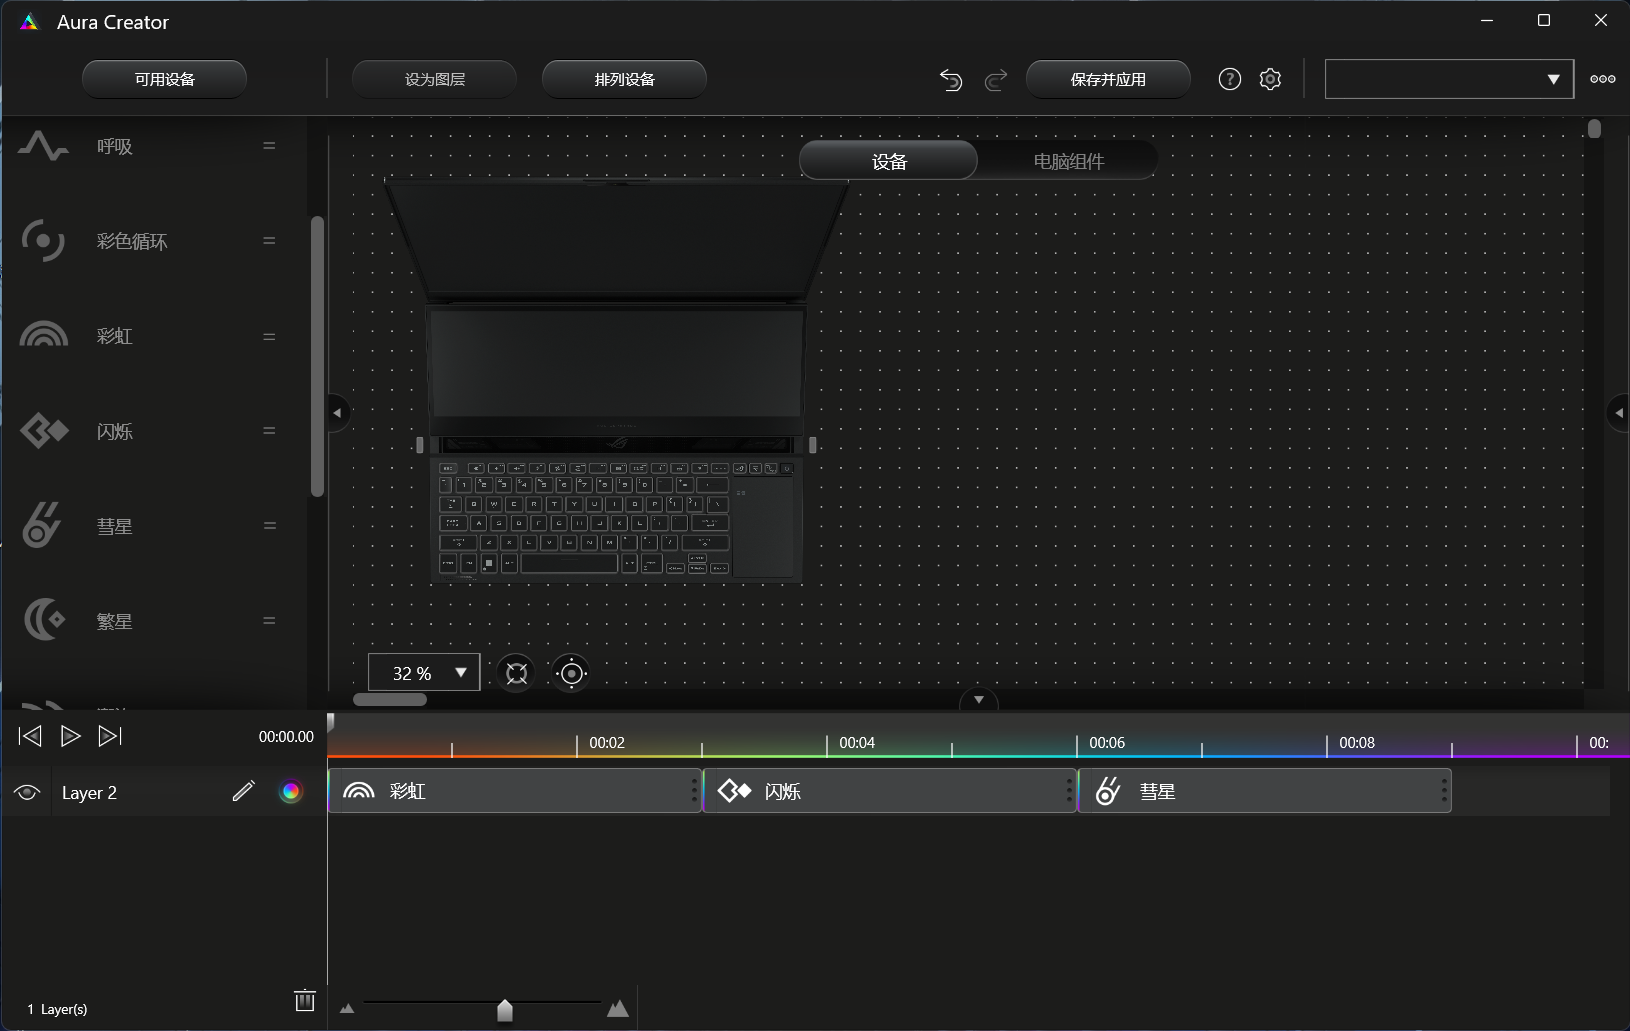Click the fit-to-view reset icon near zoom
The height and width of the screenshot is (1031, 1630).
point(517,673)
